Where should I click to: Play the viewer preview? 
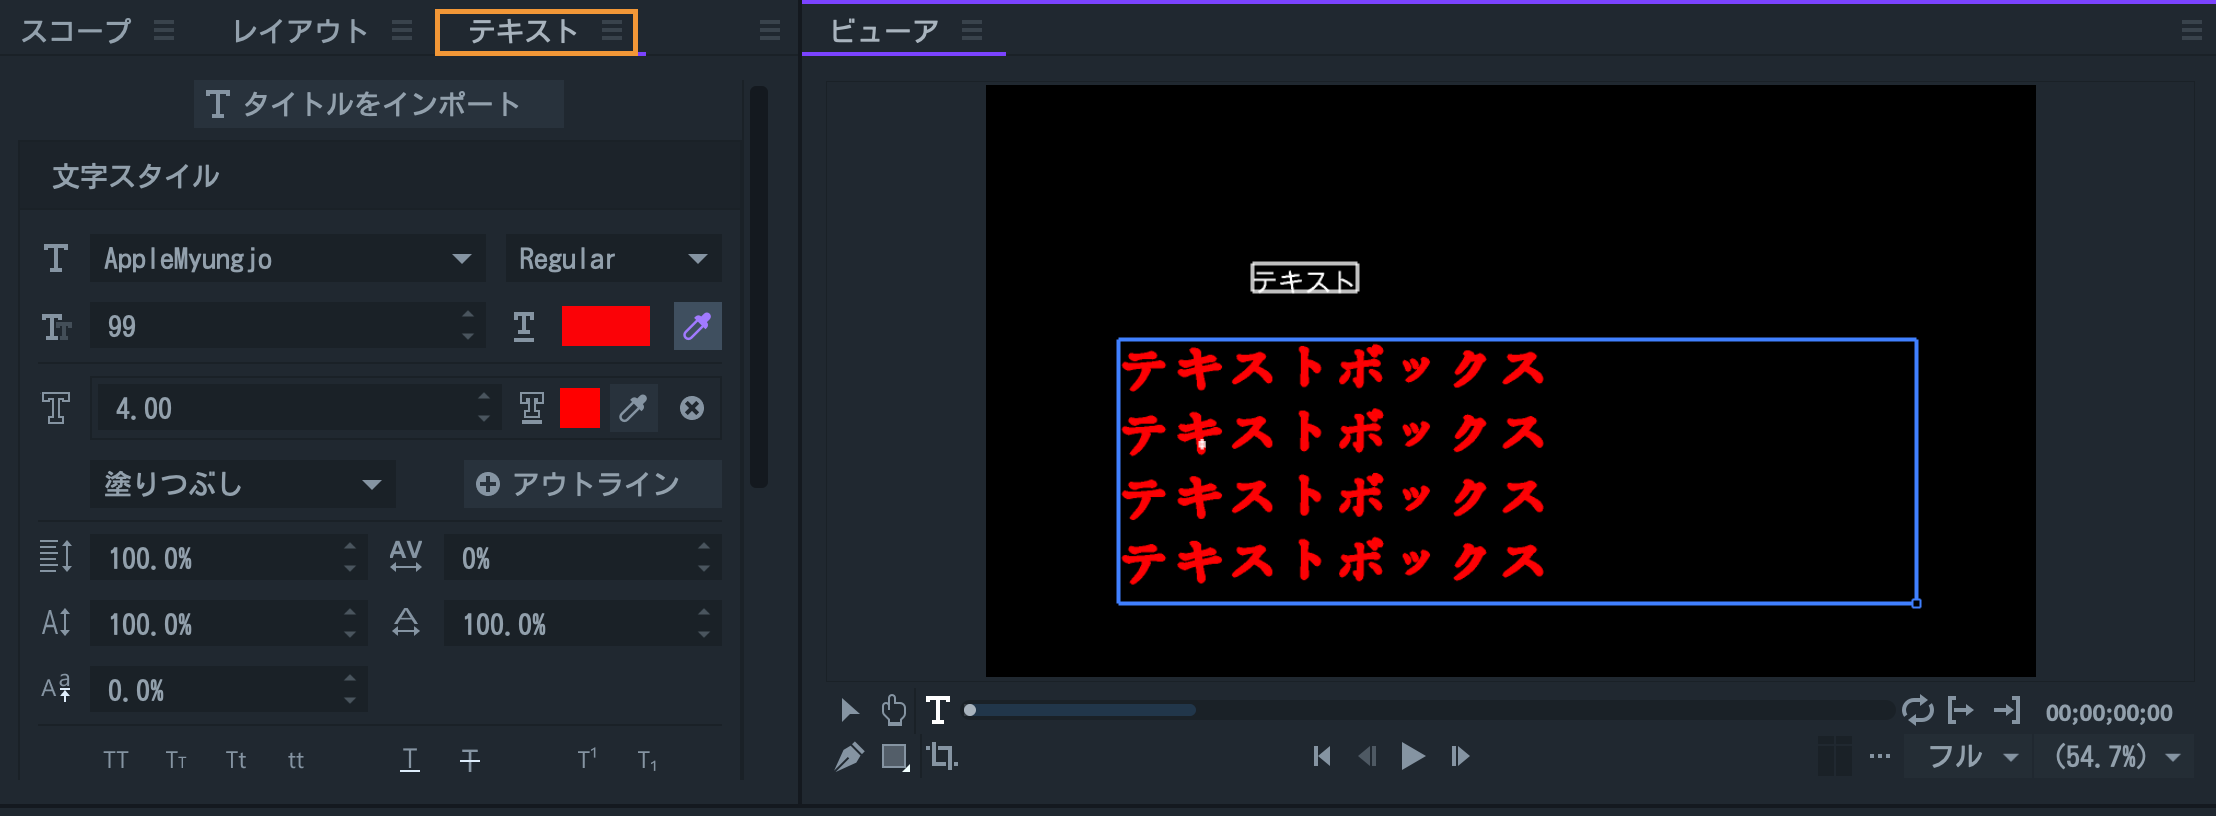pyautogui.click(x=1413, y=756)
